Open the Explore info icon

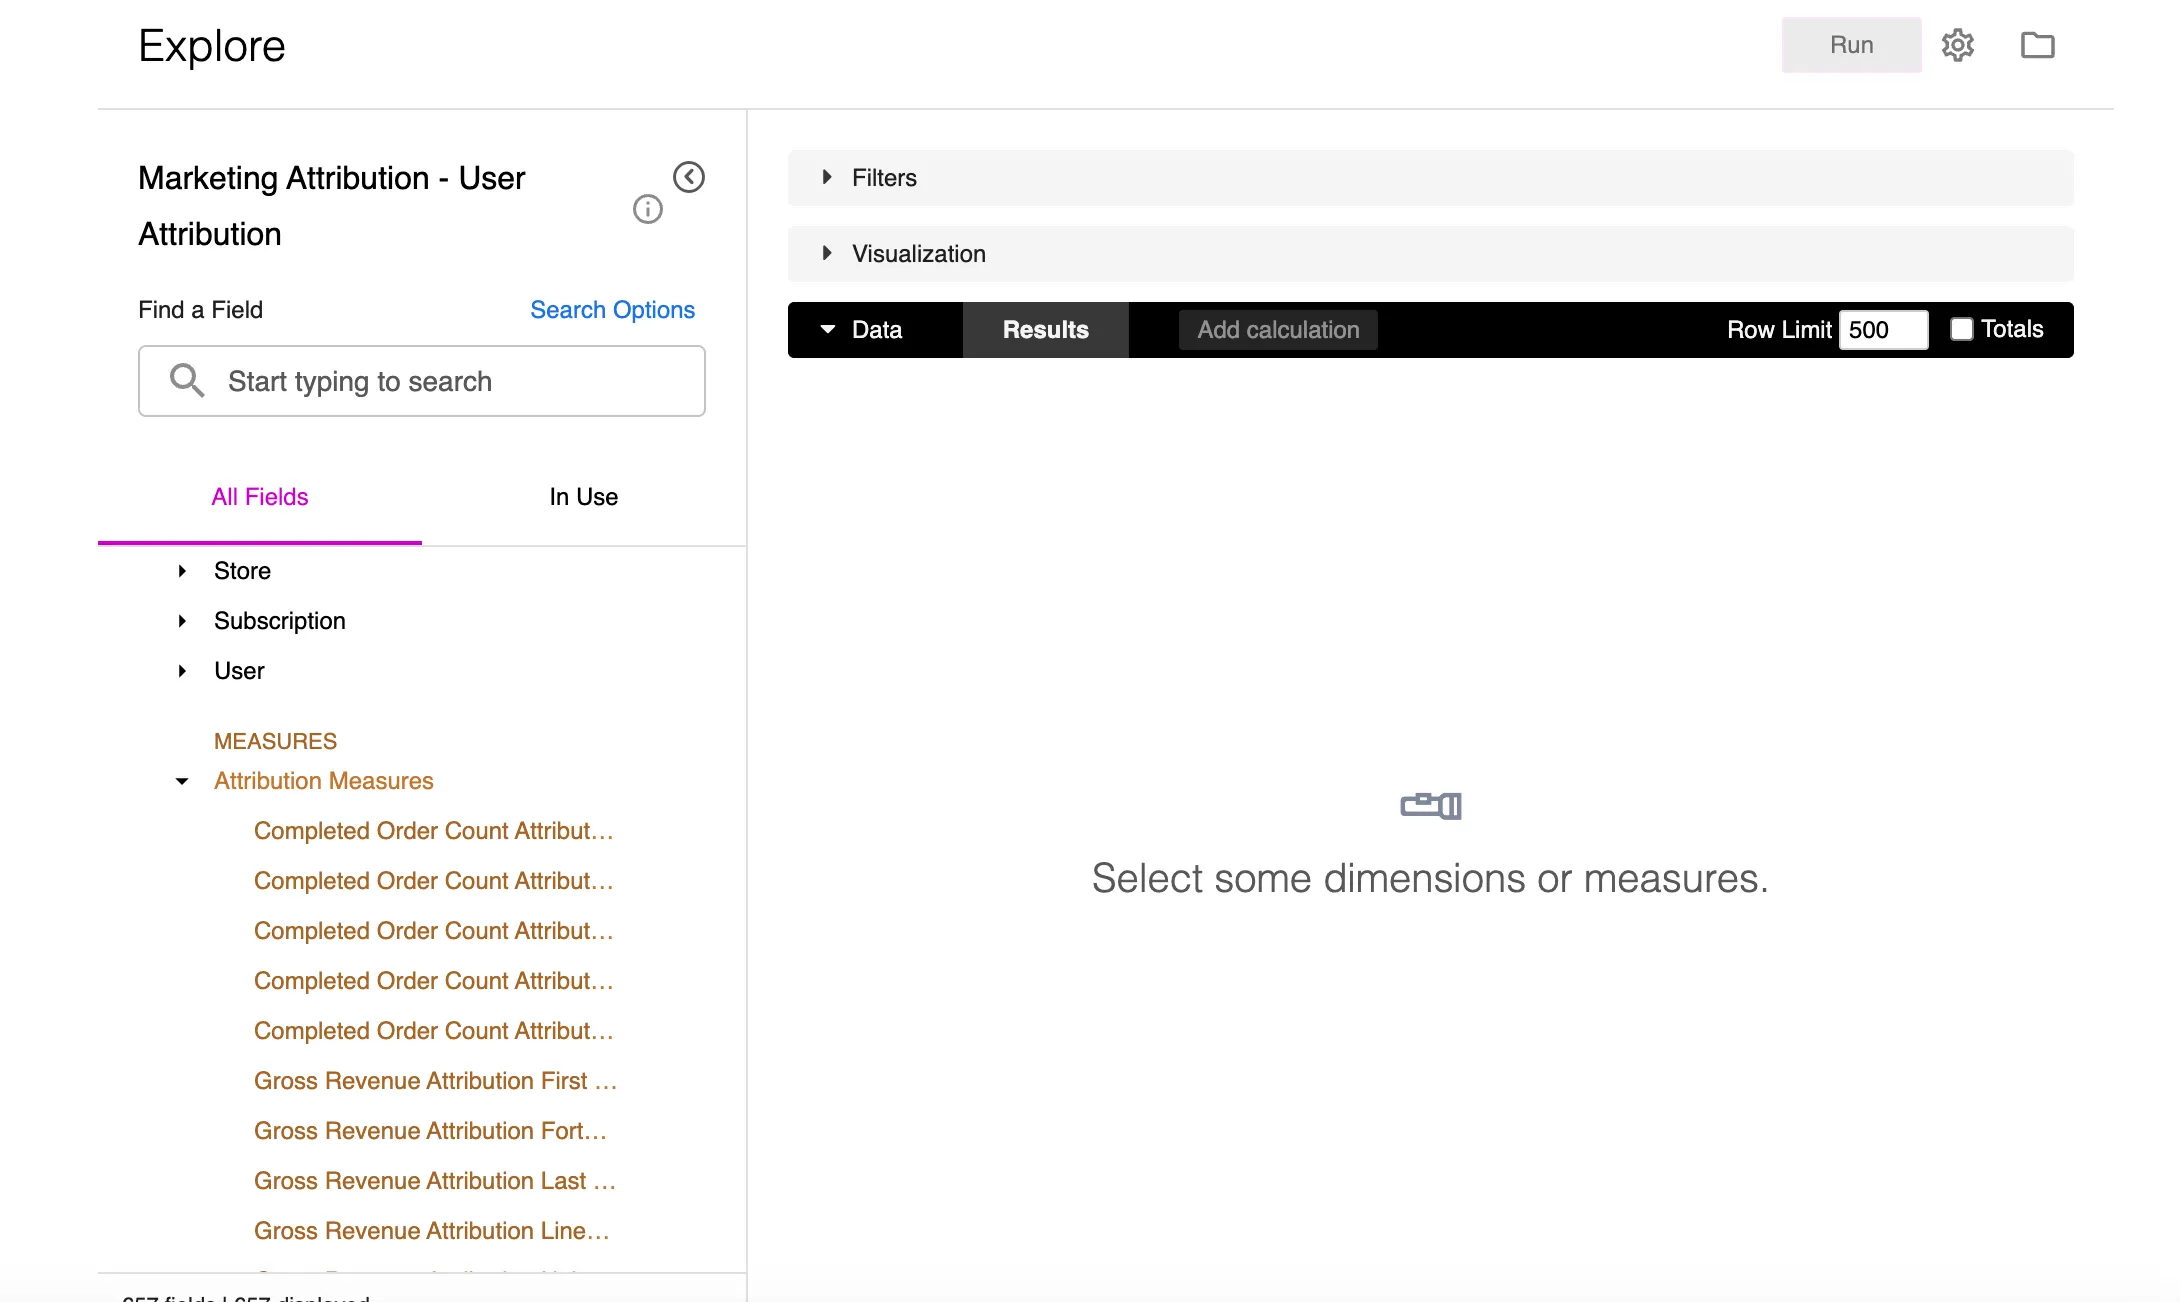pyautogui.click(x=648, y=209)
